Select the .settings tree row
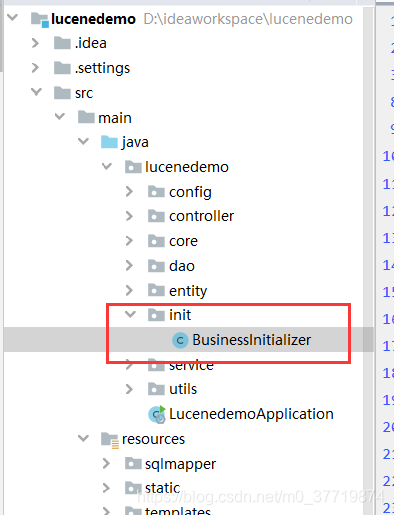The image size is (394, 515). [102, 68]
